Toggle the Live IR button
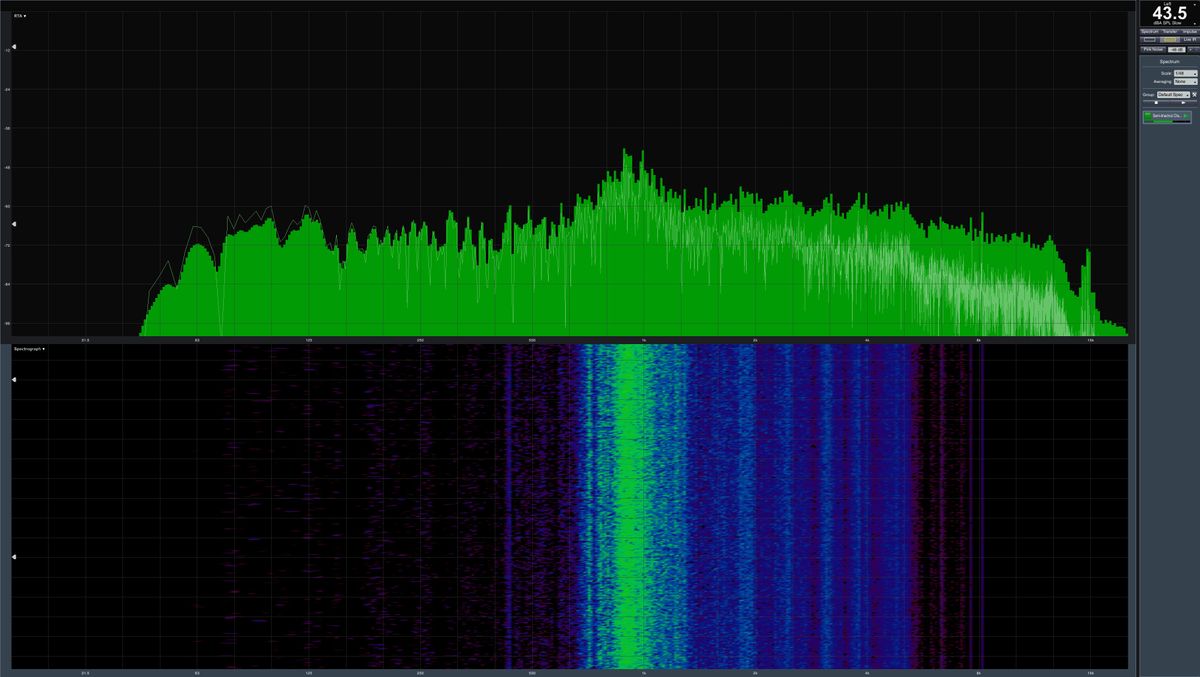Viewport: 1200px width, 677px height. [x=1191, y=40]
